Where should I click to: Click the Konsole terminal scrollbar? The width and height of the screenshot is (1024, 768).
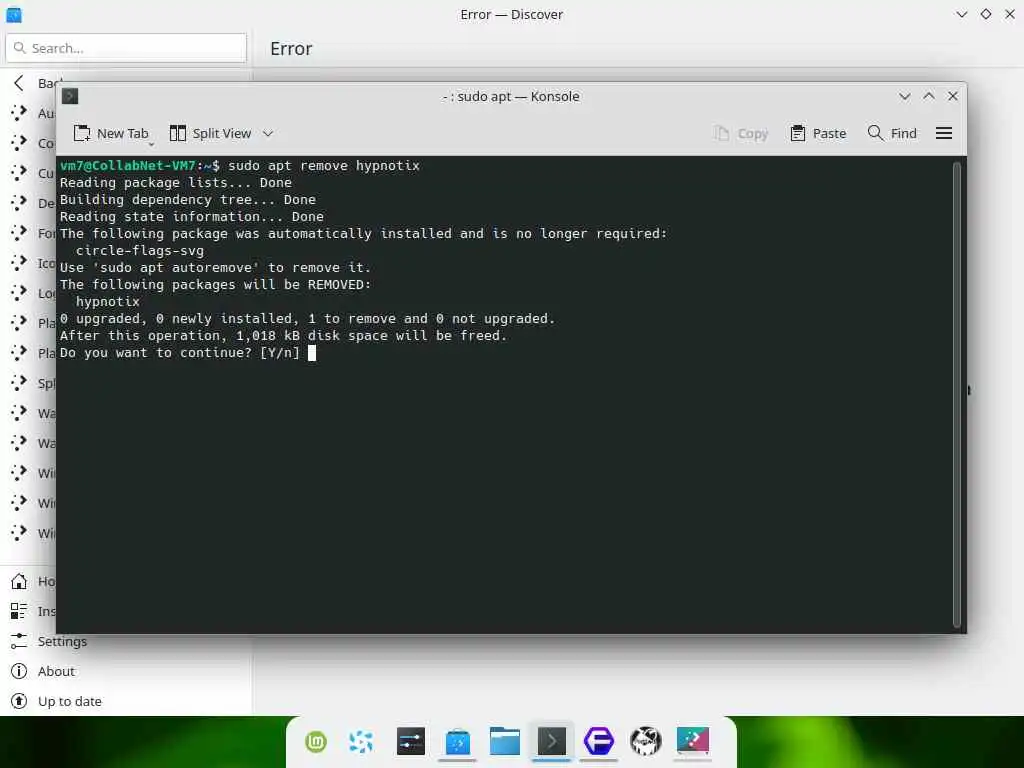click(x=957, y=394)
